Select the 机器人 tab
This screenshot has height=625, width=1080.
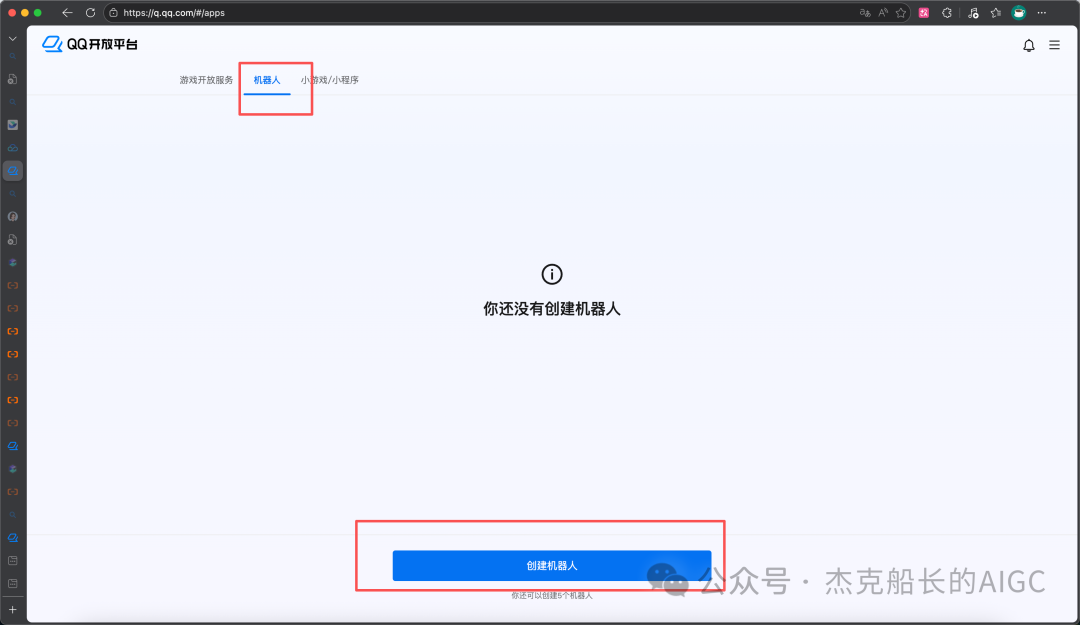(267, 80)
